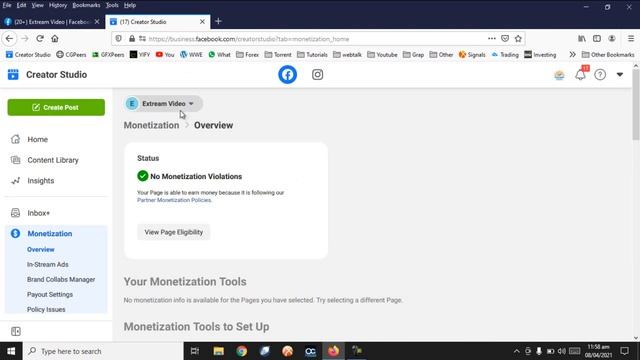Save page to Pocket
640x360 pixels.
505,38
